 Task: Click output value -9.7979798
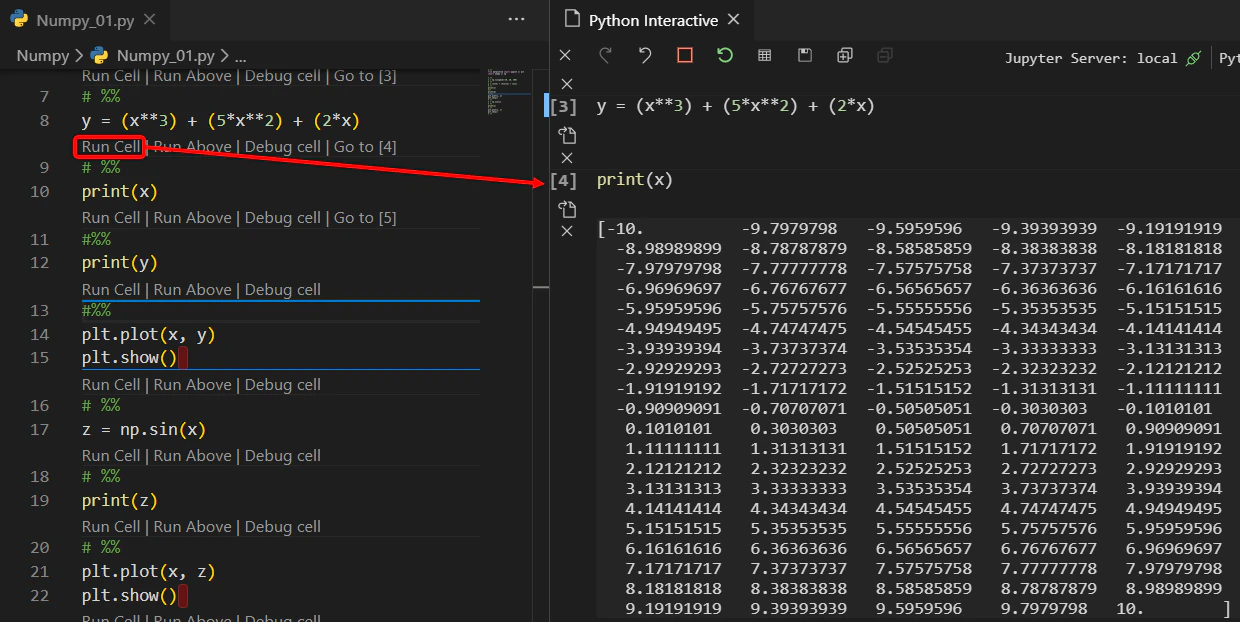coord(789,229)
